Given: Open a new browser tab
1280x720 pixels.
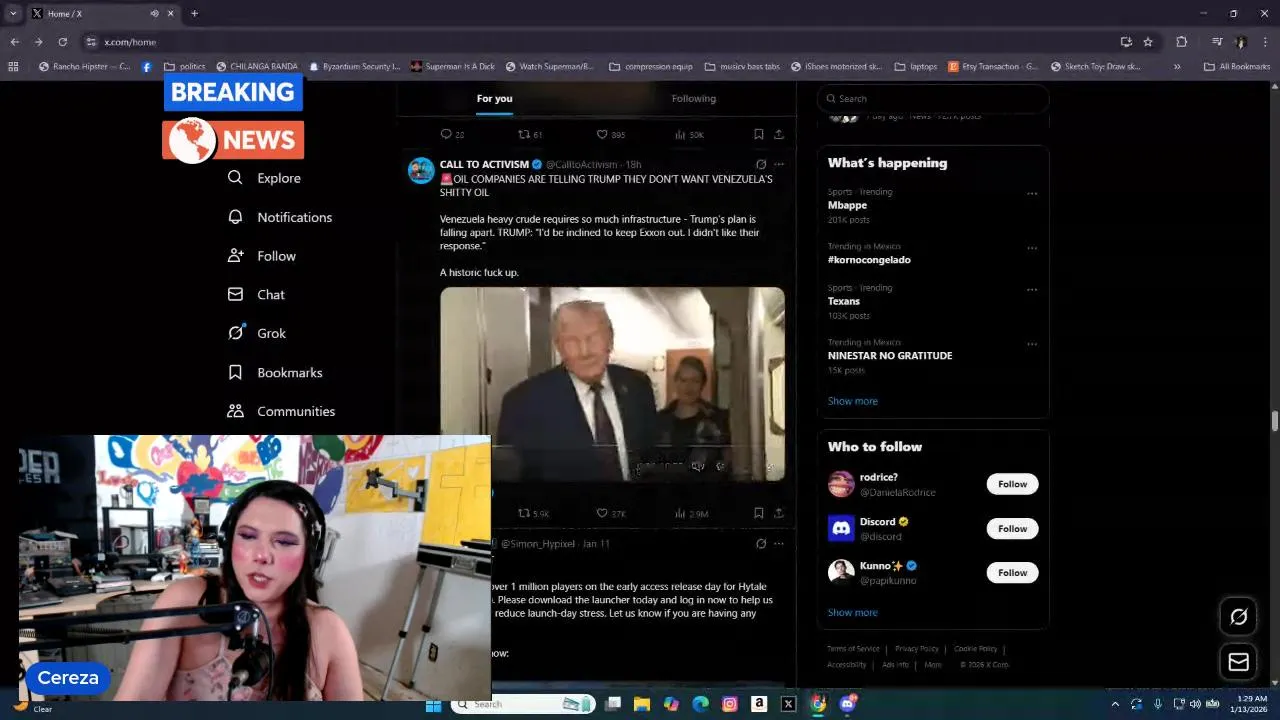Looking at the screenshot, I should (x=194, y=14).
